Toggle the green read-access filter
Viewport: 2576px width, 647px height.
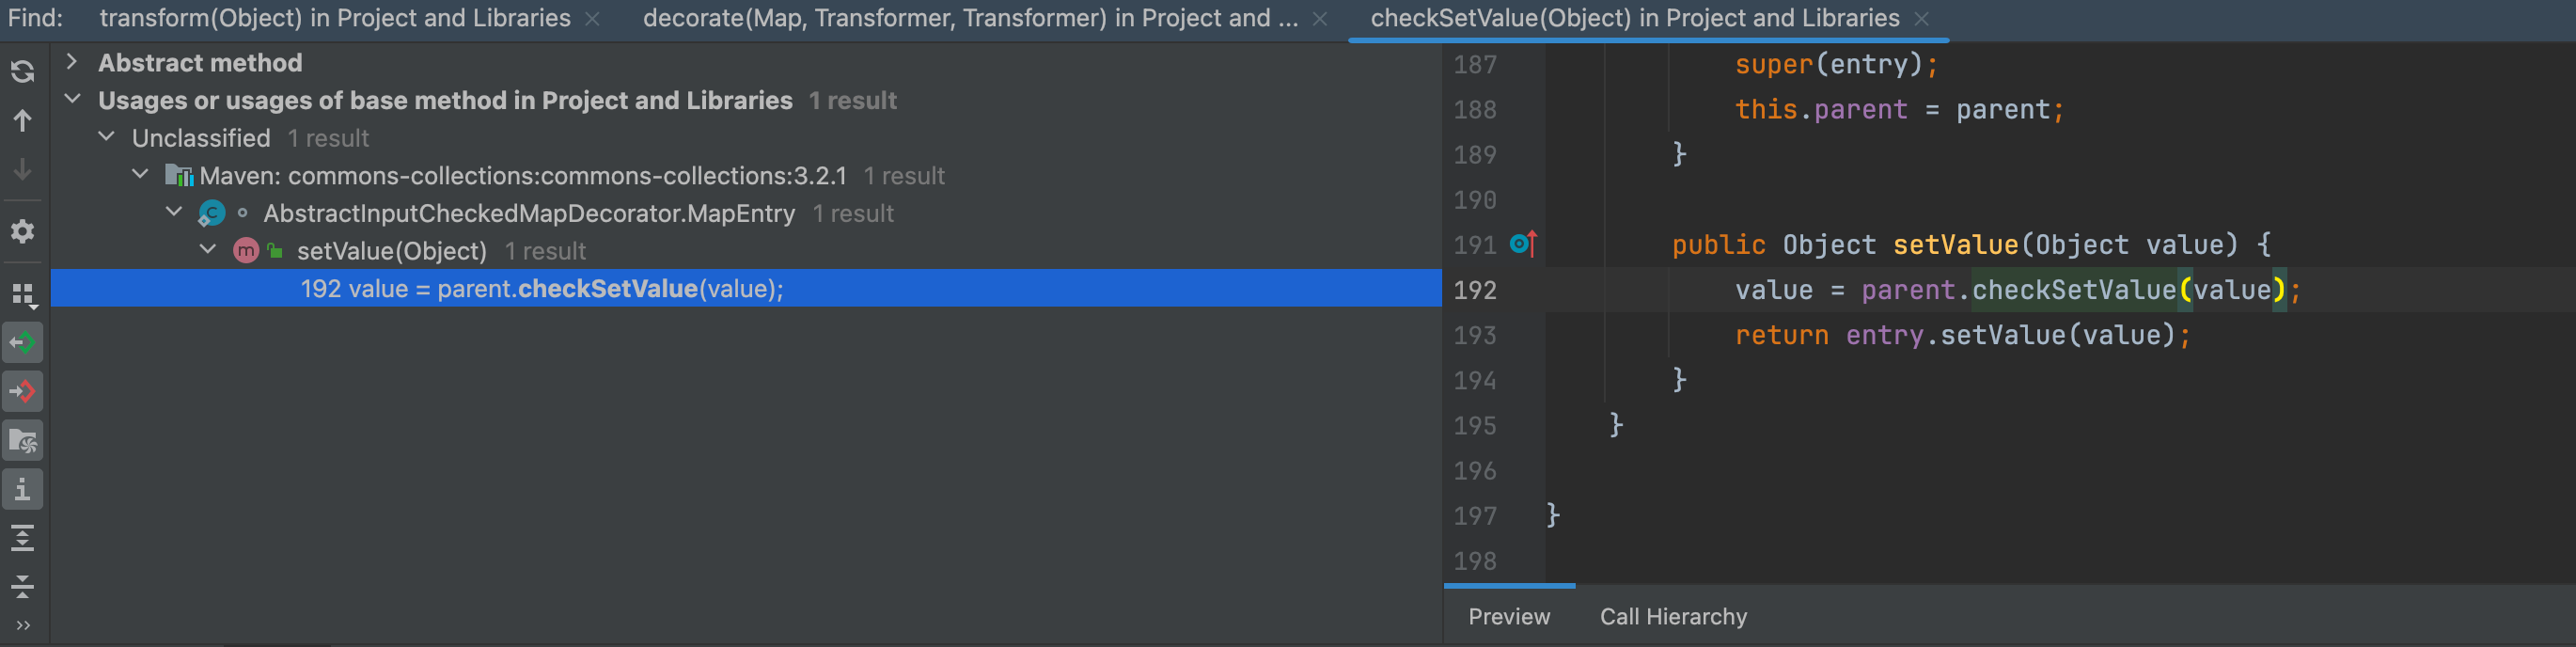(23, 343)
